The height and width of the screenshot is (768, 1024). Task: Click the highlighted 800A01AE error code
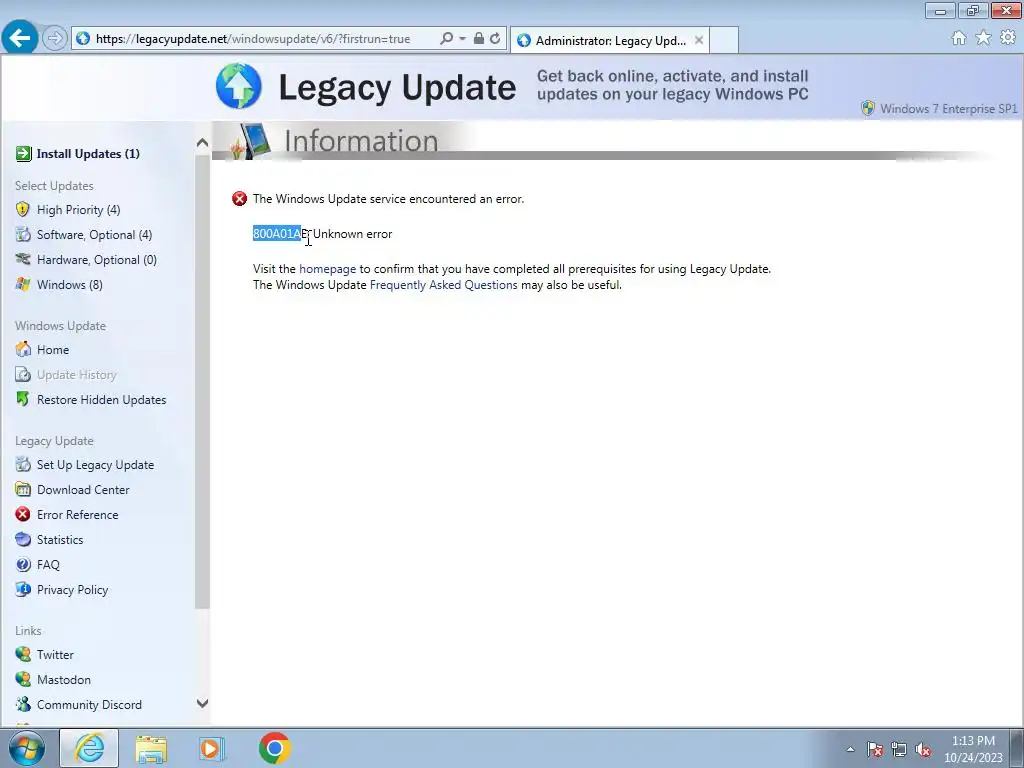click(x=280, y=233)
